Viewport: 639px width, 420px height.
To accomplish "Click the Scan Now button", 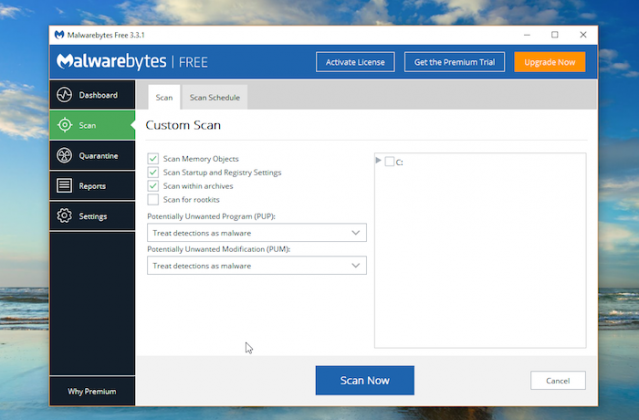I will (365, 380).
